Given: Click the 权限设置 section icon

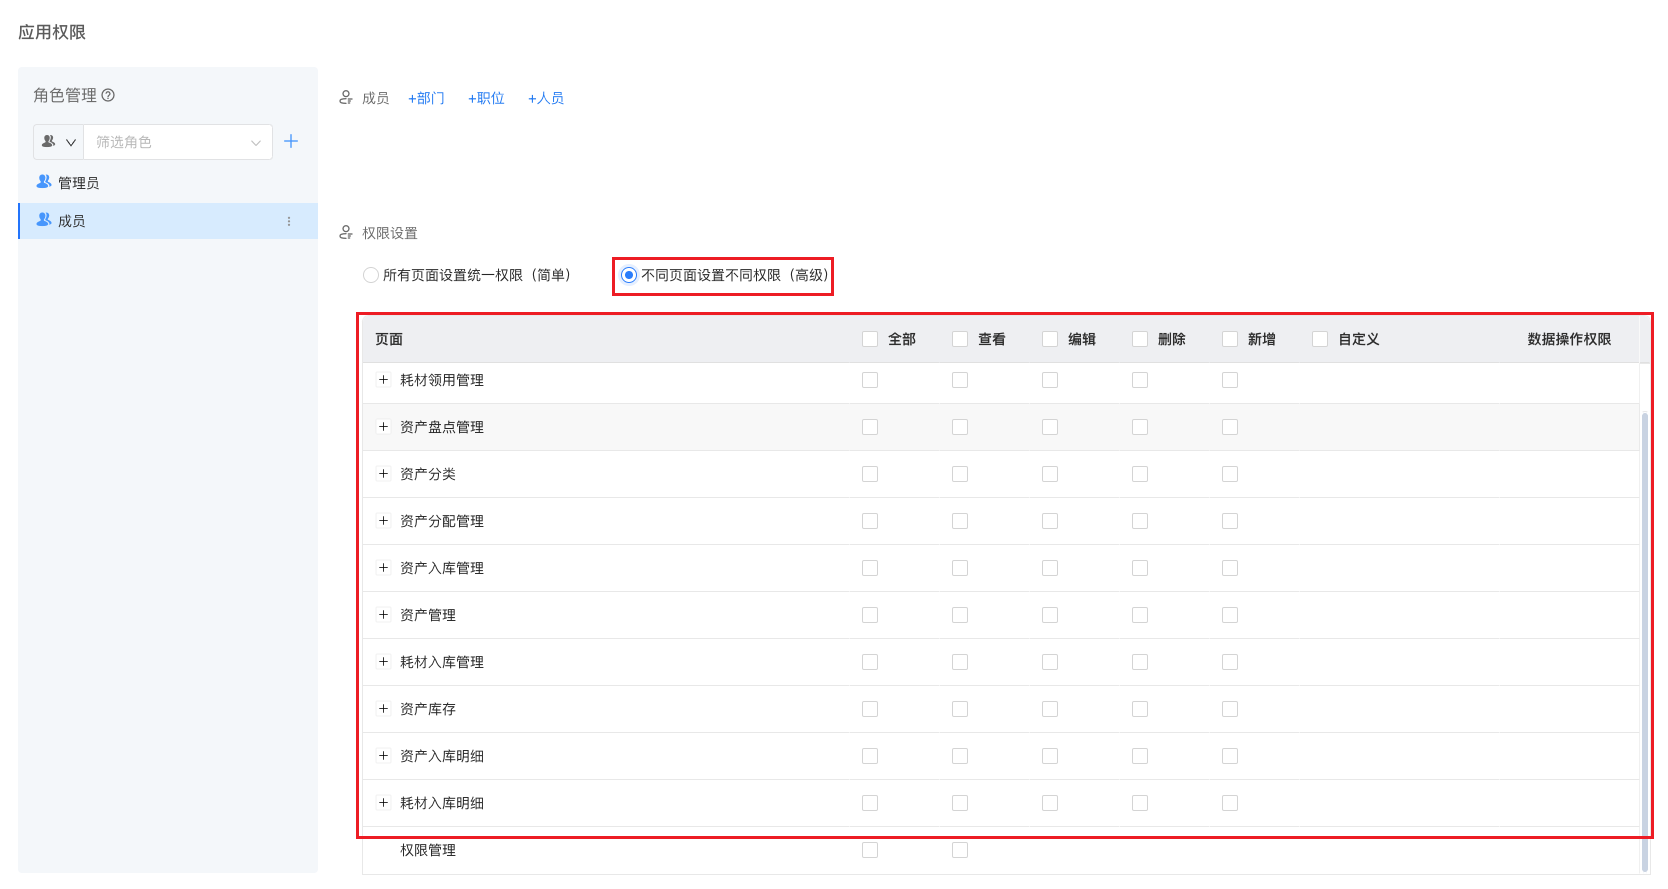Looking at the screenshot, I should click(x=346, y=233).
